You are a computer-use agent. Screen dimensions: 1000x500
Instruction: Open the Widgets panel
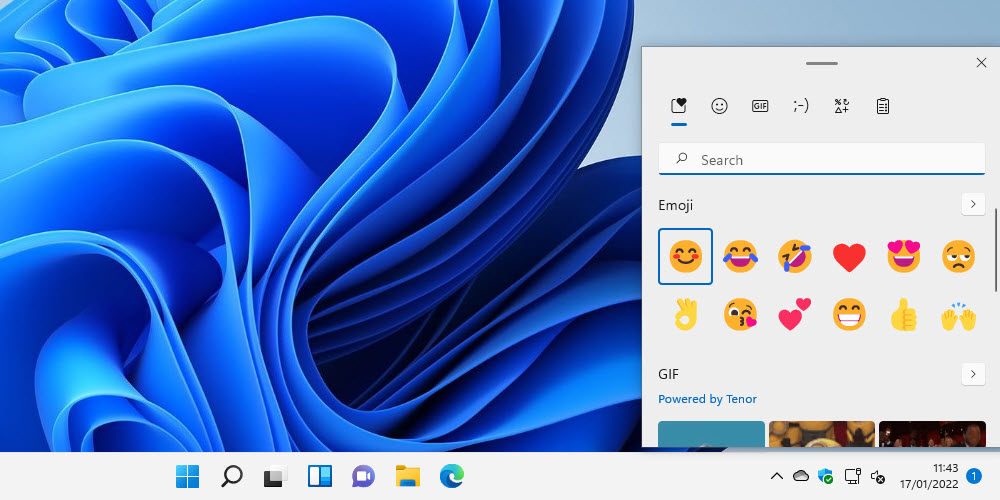pyautogui.click(x=320, y=476)
